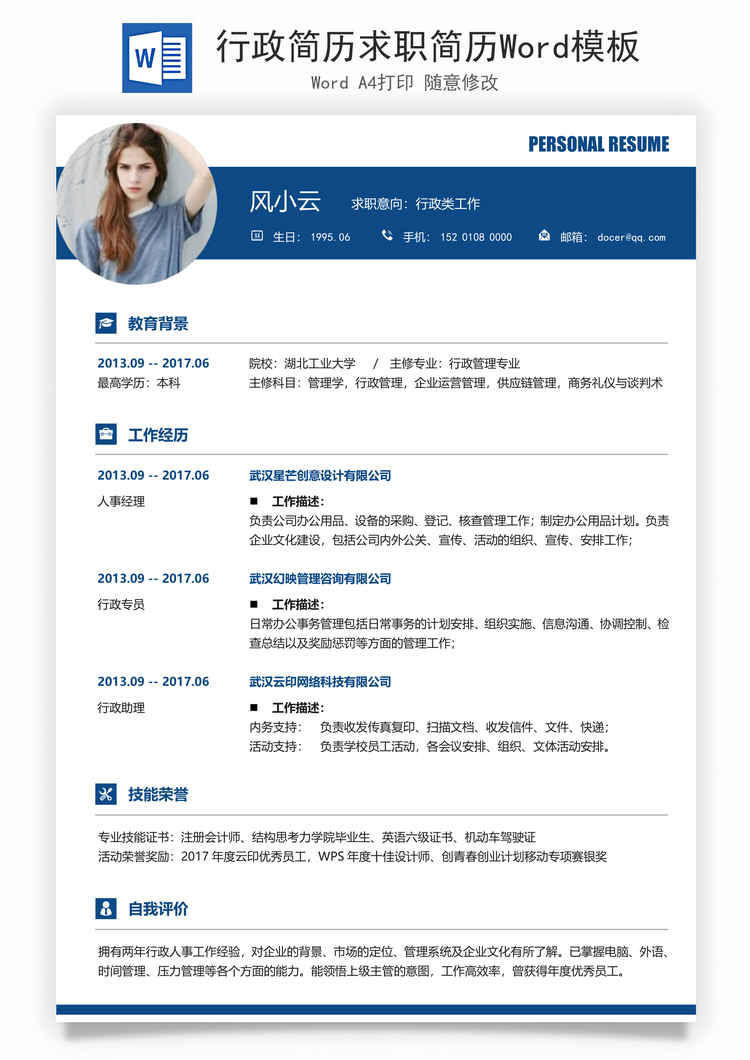Click the line starting 负责公司办公用品
This screenshot has width=750, height=1060.
pyautogui.click(x=459, y=521)
